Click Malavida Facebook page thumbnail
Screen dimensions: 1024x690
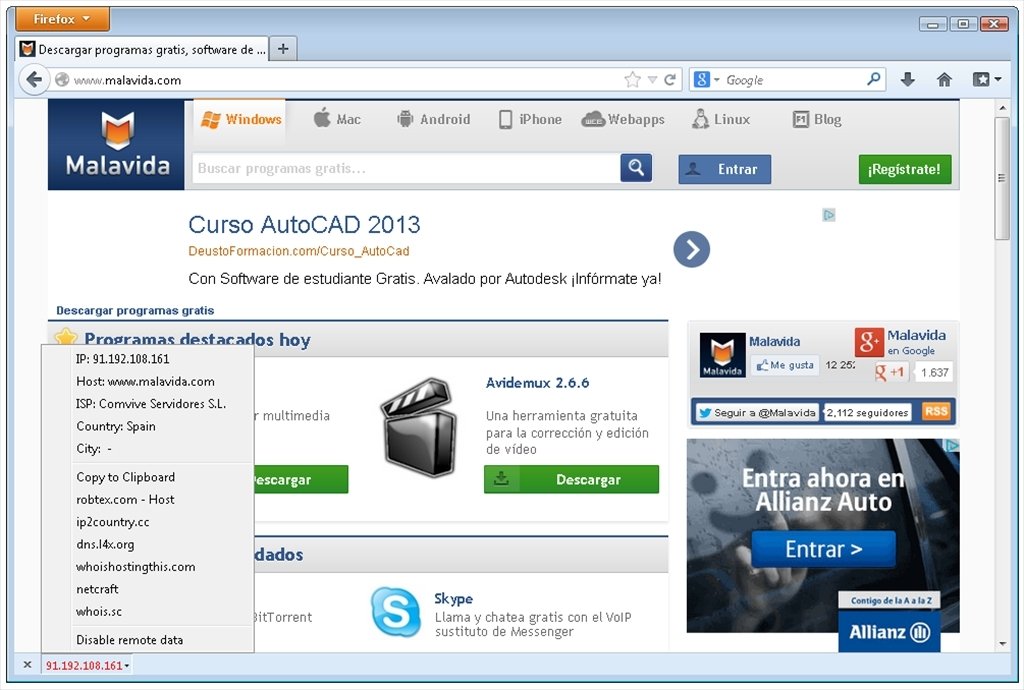tap(722, 355)
